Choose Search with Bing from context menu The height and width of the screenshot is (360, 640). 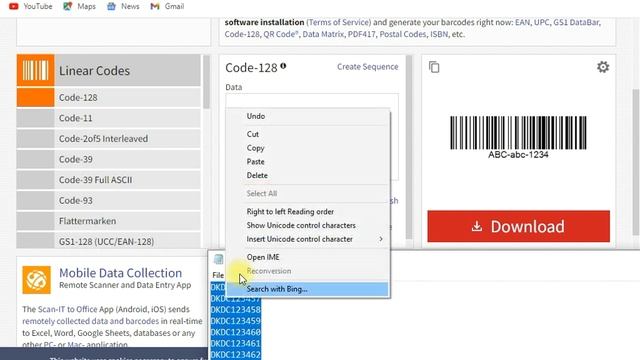[x=308, y=289]
